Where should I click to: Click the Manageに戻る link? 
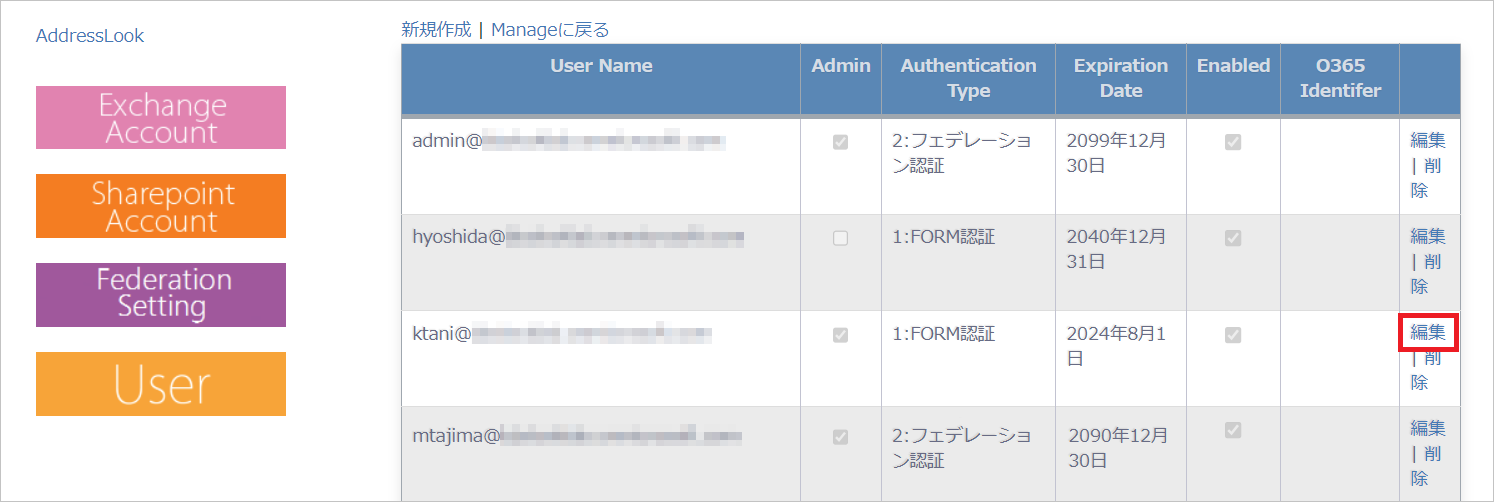tap(550, 30)
